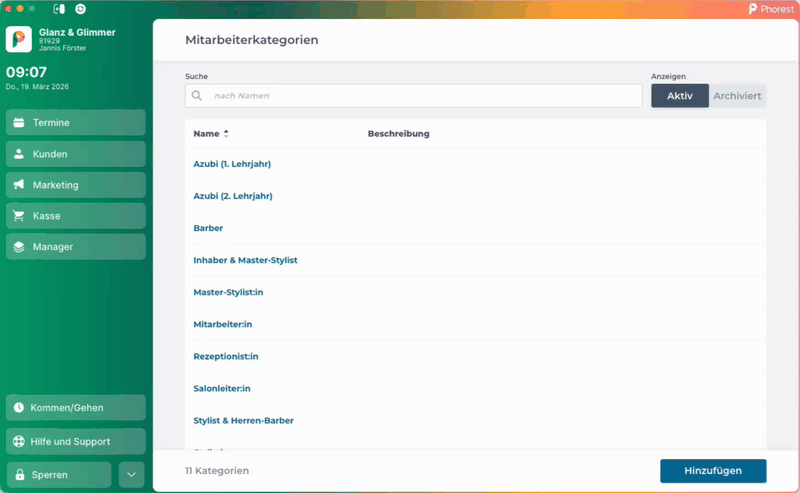Click the calendar icon beside Termine
The image size is (800, 493).
tap(19, 122)
